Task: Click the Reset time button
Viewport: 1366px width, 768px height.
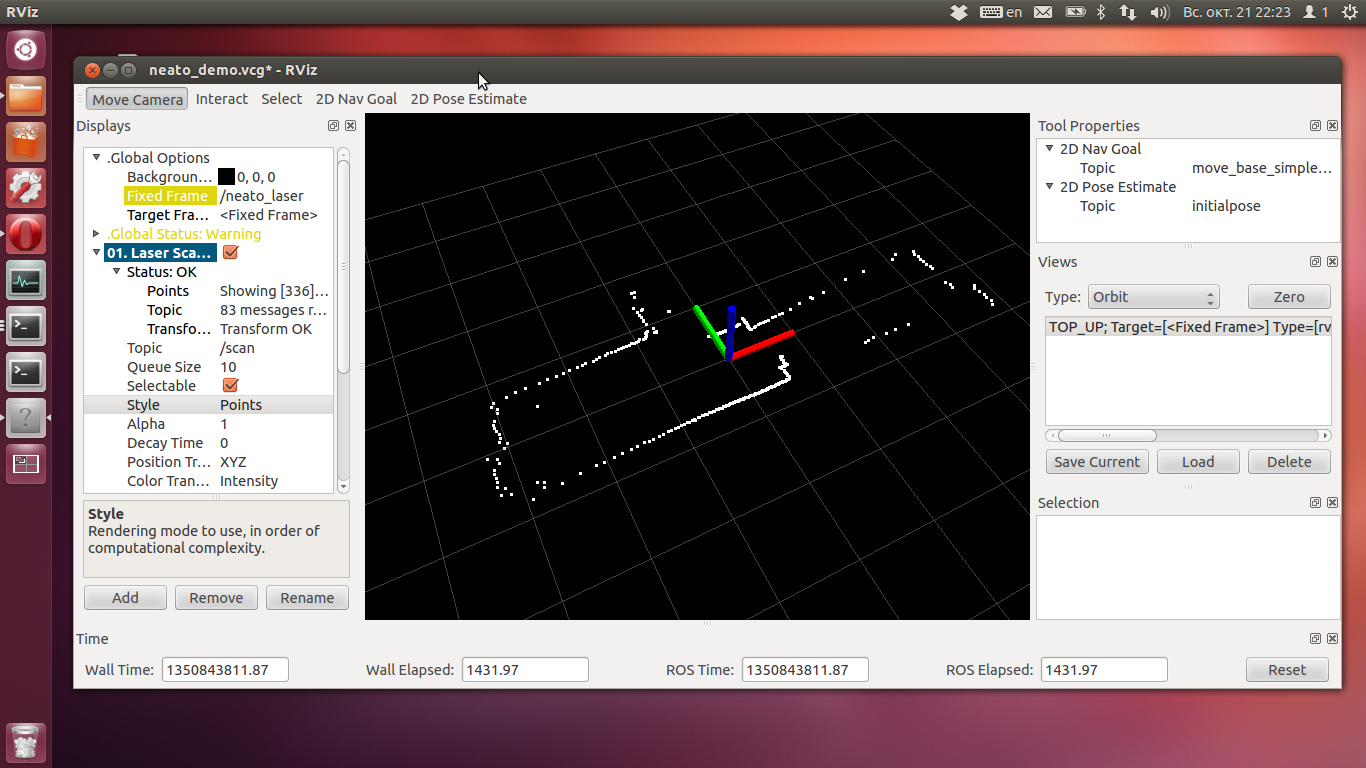Action: point(1287,670)
